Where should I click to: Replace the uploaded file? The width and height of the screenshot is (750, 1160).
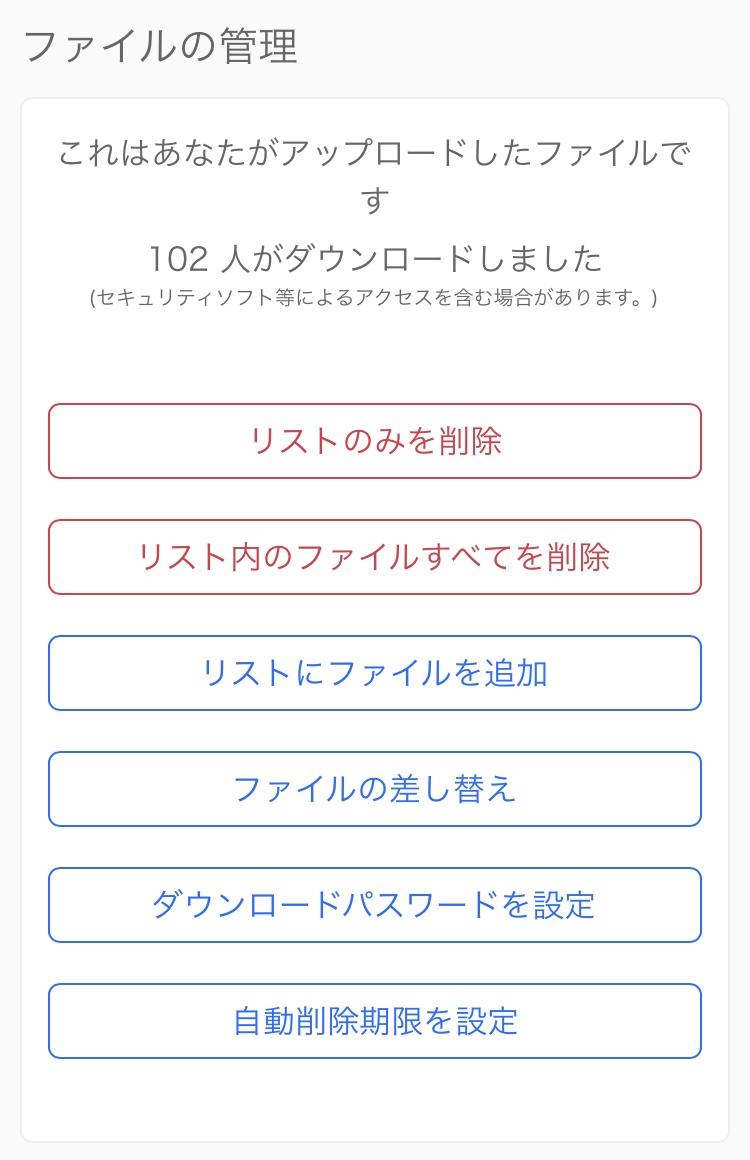375,789
